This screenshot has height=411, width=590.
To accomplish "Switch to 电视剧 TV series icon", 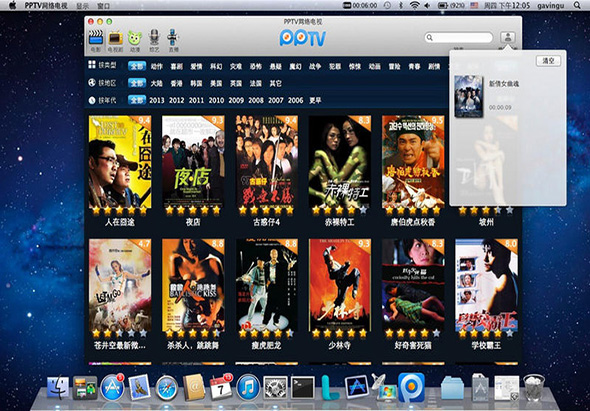I will [x=115, y=37].
